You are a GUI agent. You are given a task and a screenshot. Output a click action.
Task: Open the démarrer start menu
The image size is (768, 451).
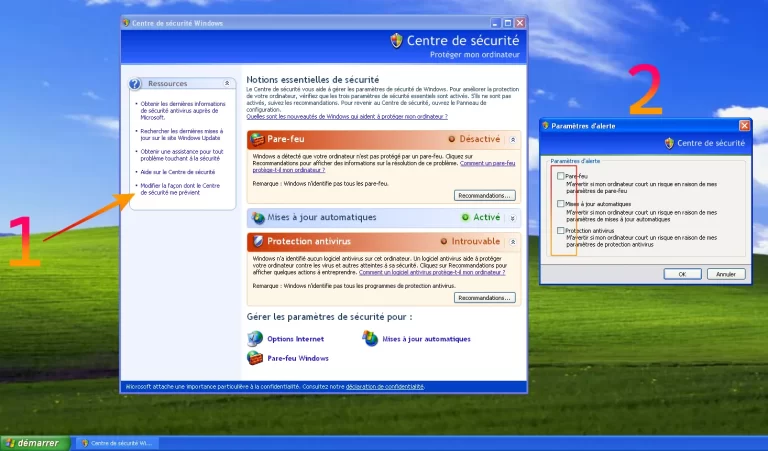[x=35, y=443]
